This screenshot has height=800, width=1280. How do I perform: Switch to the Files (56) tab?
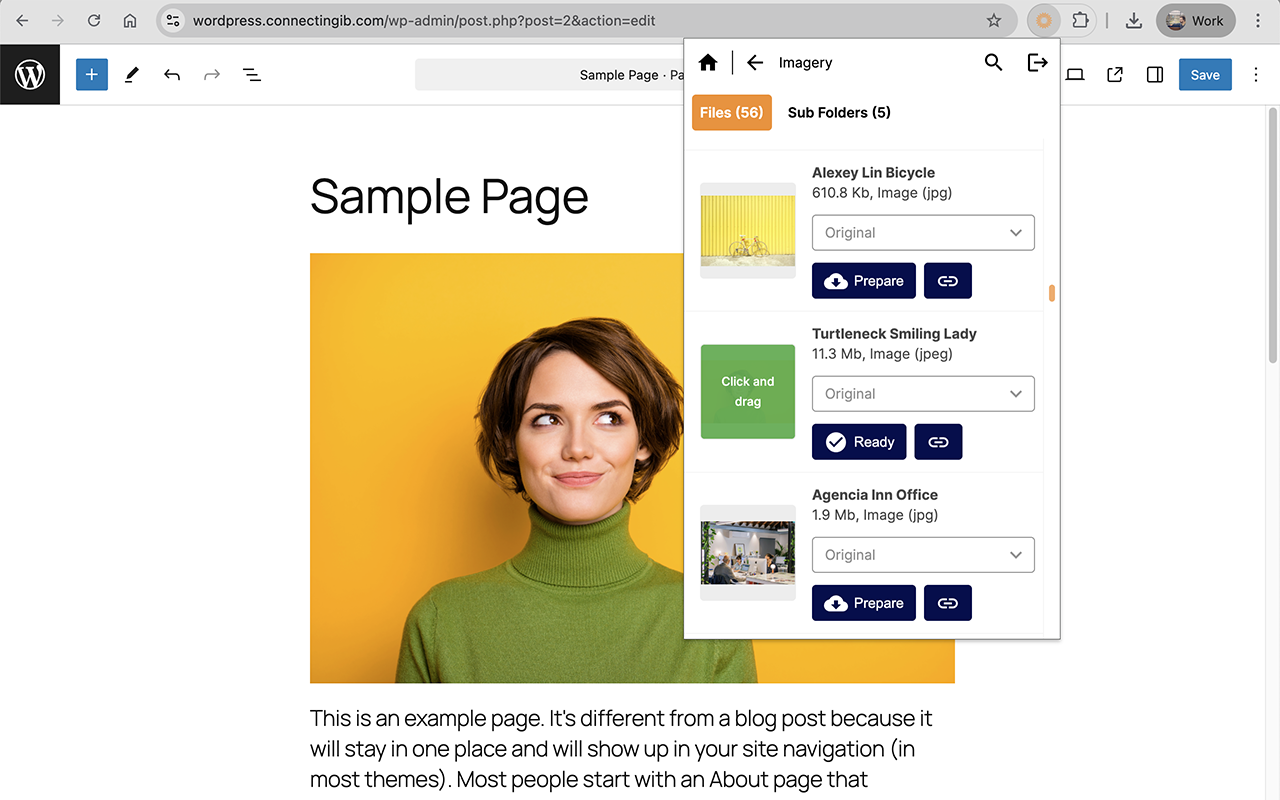coord(732,112)
